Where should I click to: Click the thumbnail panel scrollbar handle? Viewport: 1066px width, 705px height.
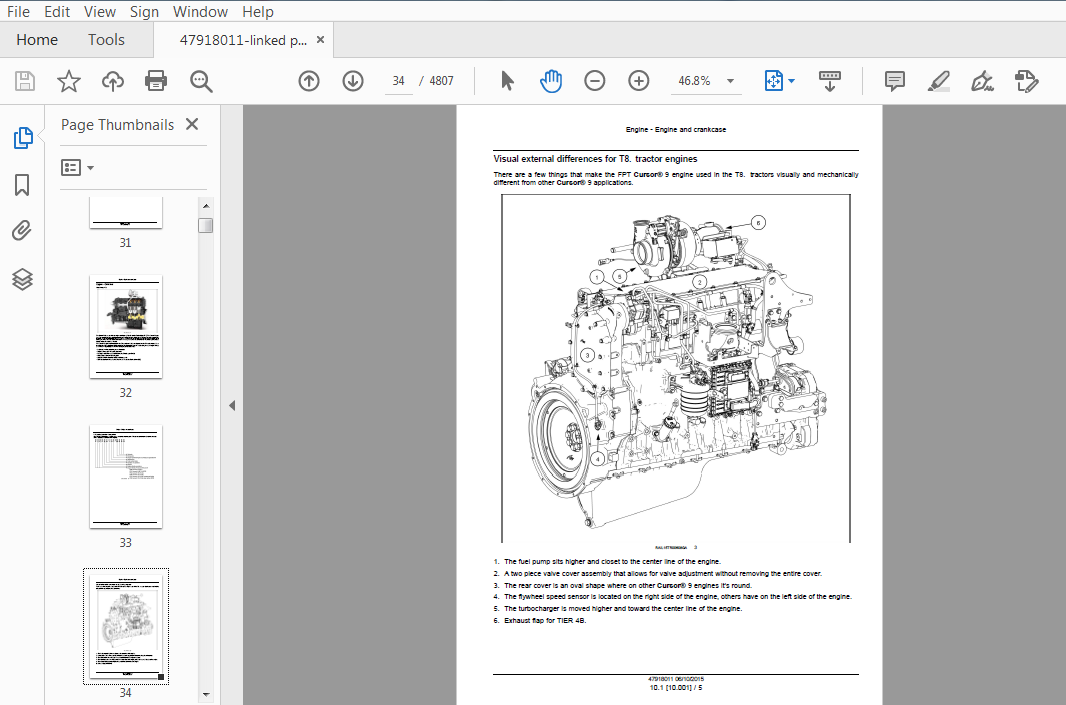click(206, 225)
